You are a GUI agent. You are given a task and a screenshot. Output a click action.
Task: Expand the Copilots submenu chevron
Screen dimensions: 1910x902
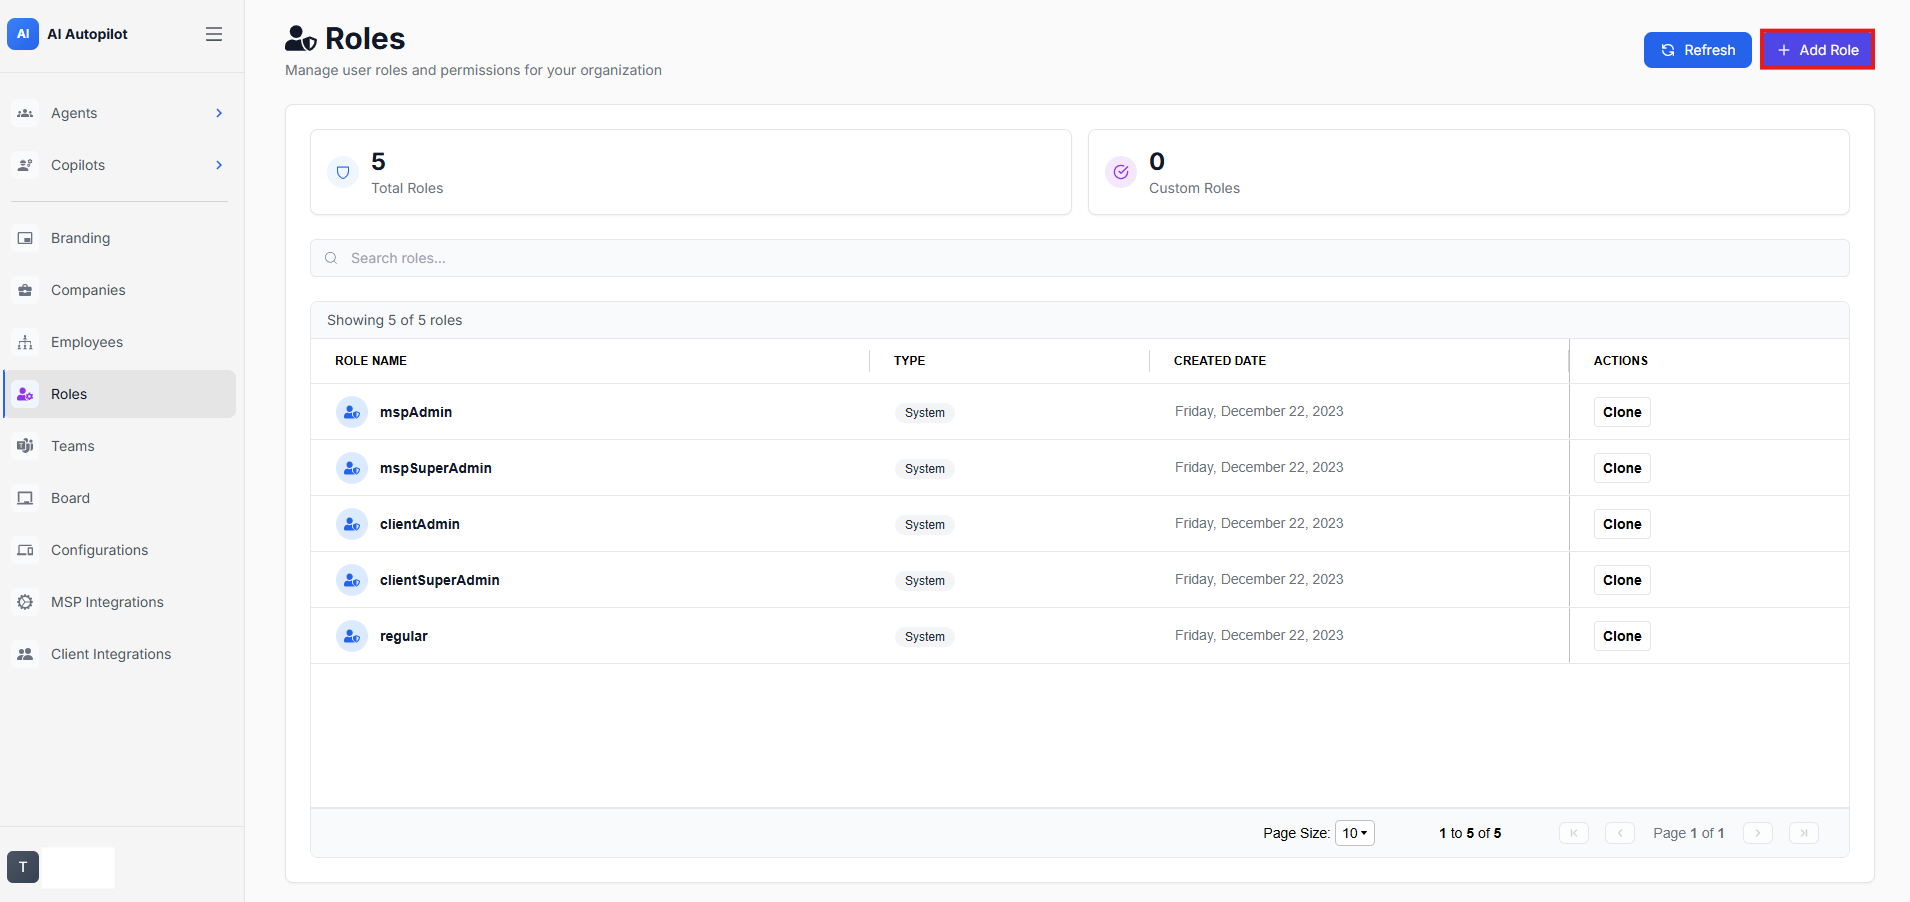[219, 165]
